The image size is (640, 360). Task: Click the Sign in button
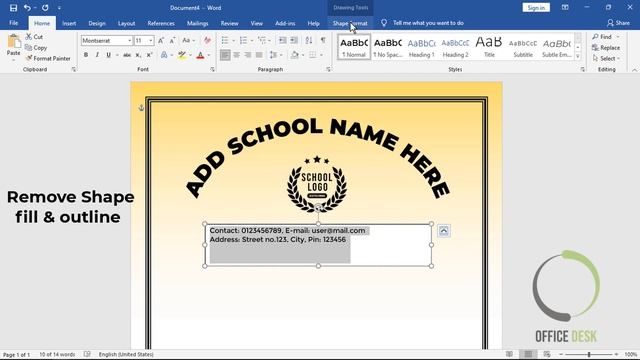(536, 8)
